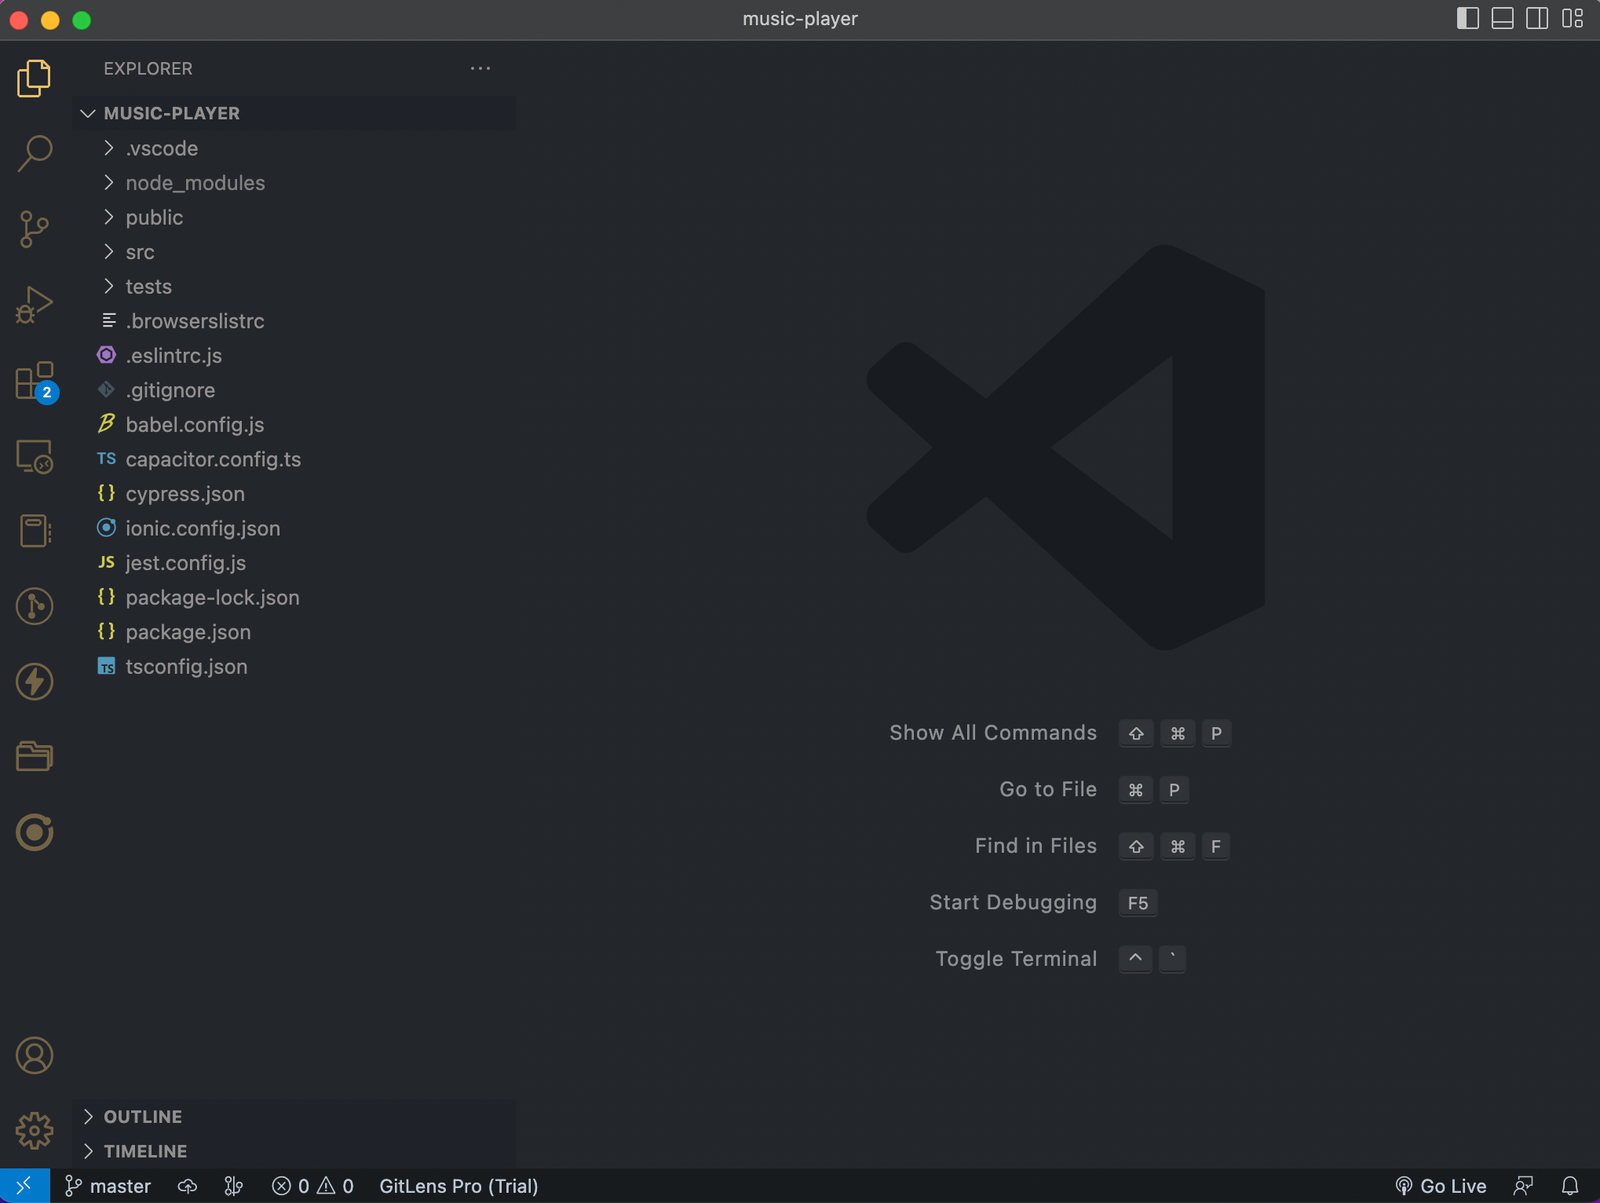Open the Manage gear menu
Viewport: 1600px width, 1203px height.
(34, 1131)
